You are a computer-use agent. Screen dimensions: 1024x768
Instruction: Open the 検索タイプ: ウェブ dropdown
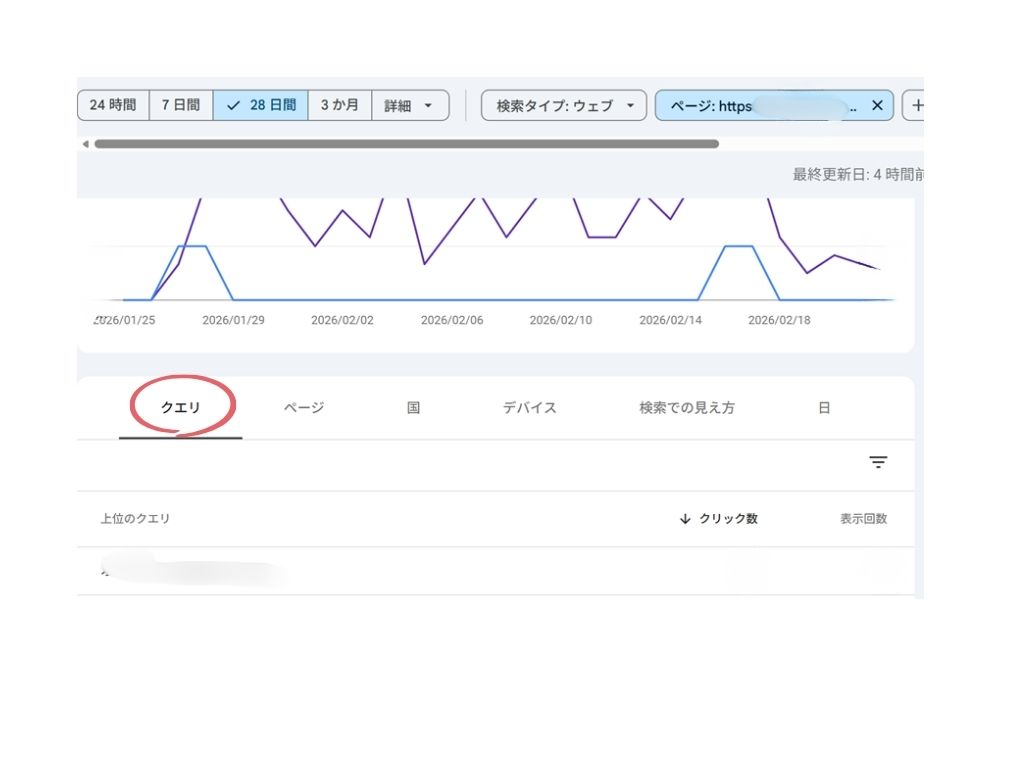coord(563,105)
